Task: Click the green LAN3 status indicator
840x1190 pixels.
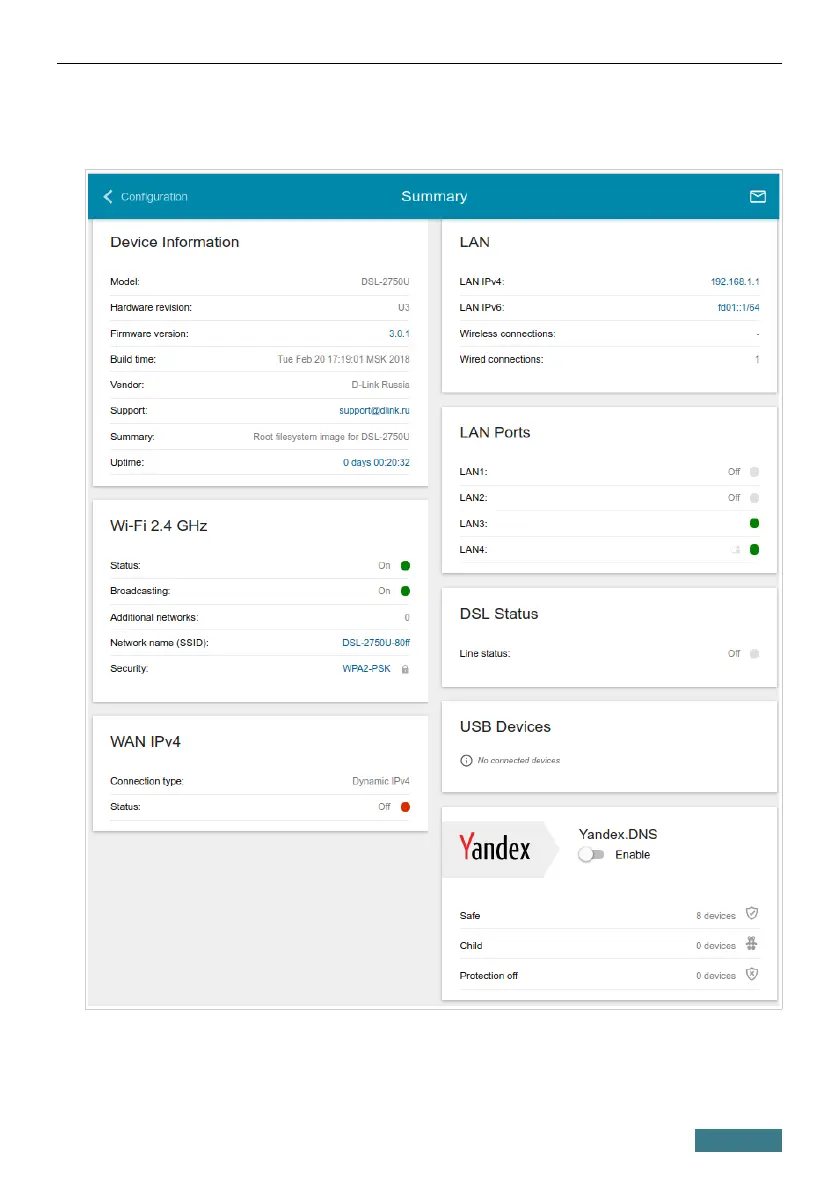Action: coord(754,523)
